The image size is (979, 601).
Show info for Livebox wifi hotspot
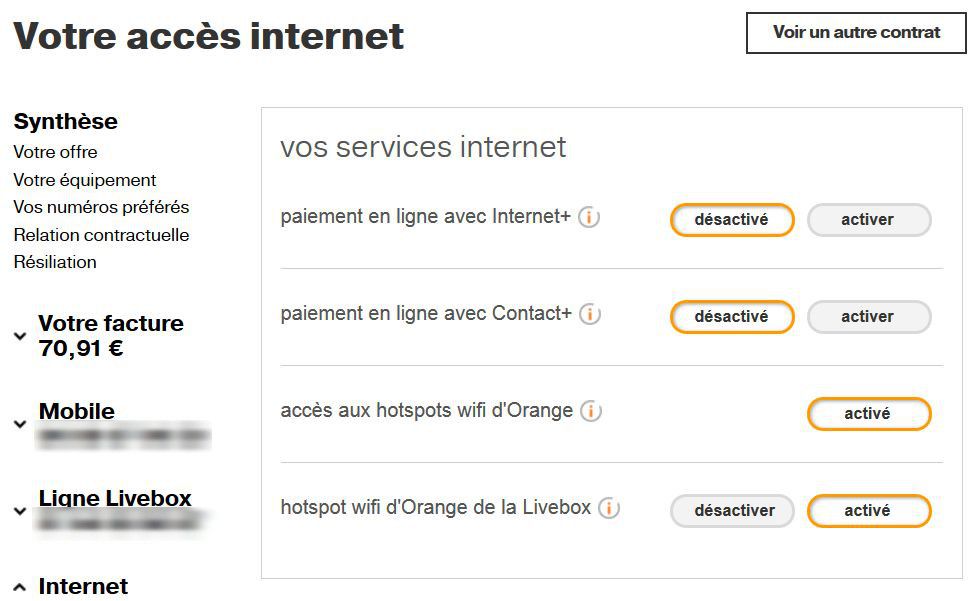[x=609, y=508]
